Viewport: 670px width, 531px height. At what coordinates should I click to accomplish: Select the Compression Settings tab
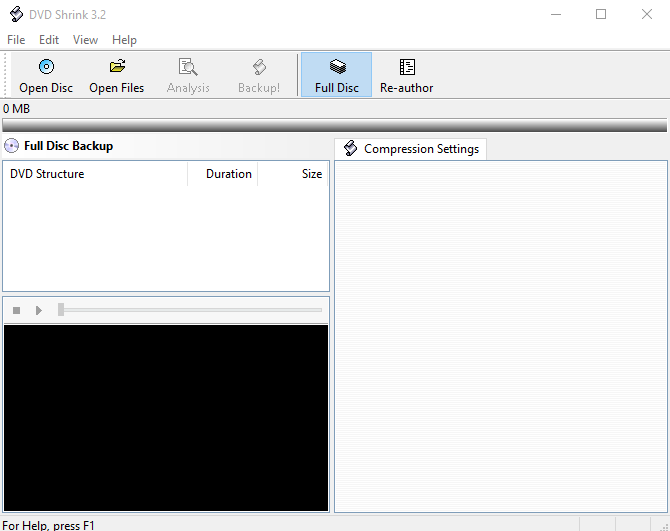[x=410, y=149]
